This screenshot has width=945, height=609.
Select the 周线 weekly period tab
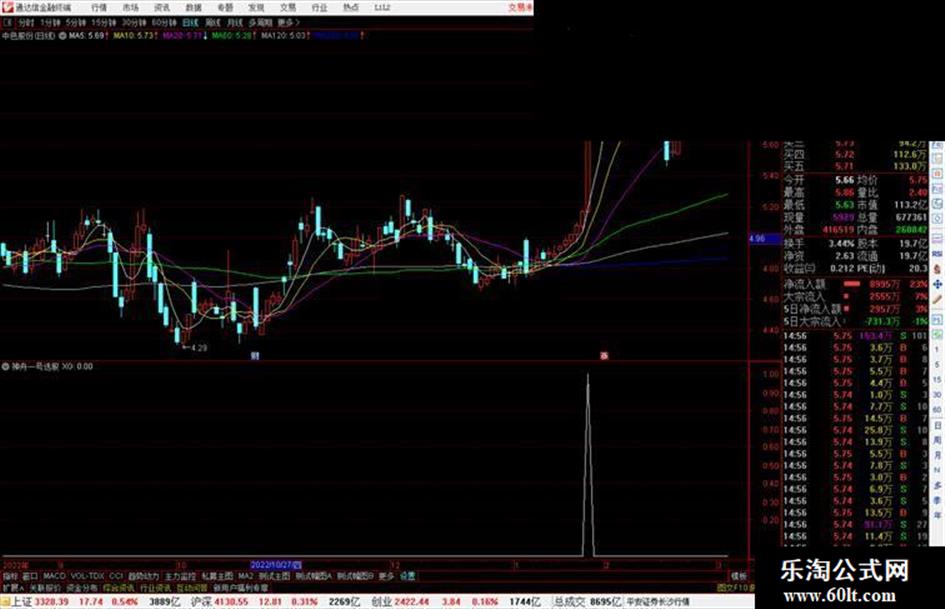point(213,23)
